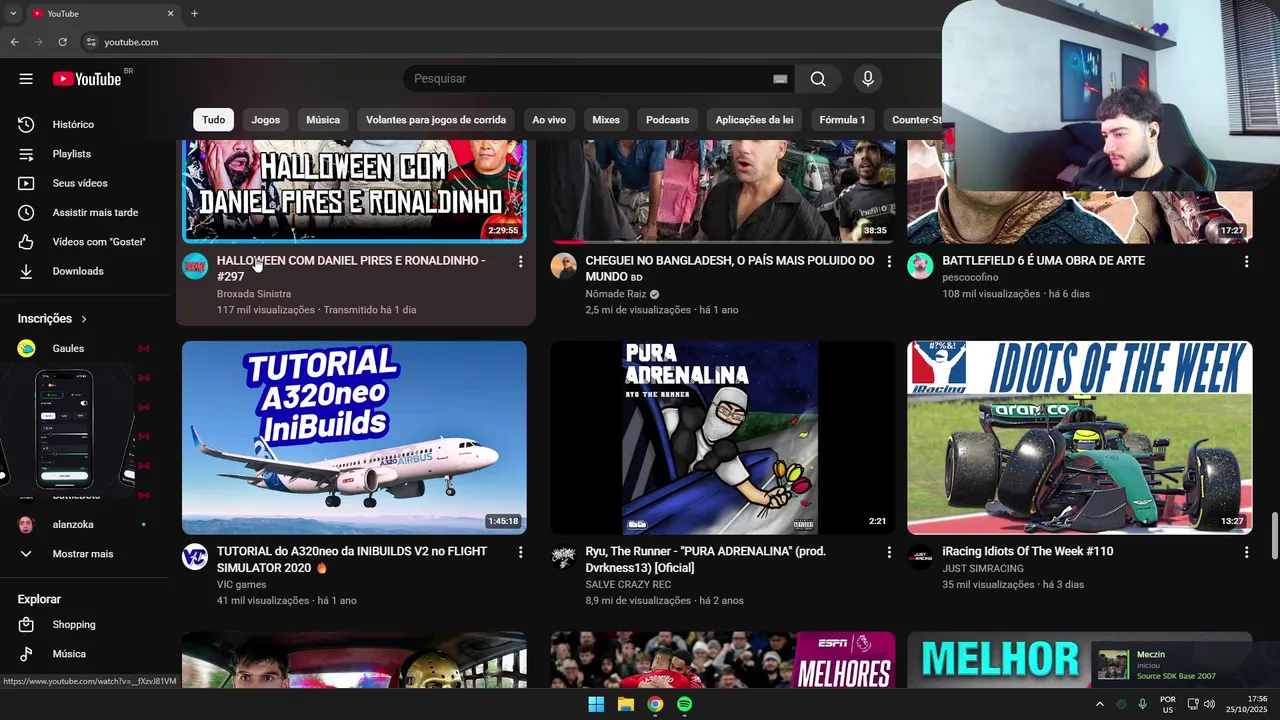Open options menu for Tutorial A320neo video

click(x=520, y=552)
